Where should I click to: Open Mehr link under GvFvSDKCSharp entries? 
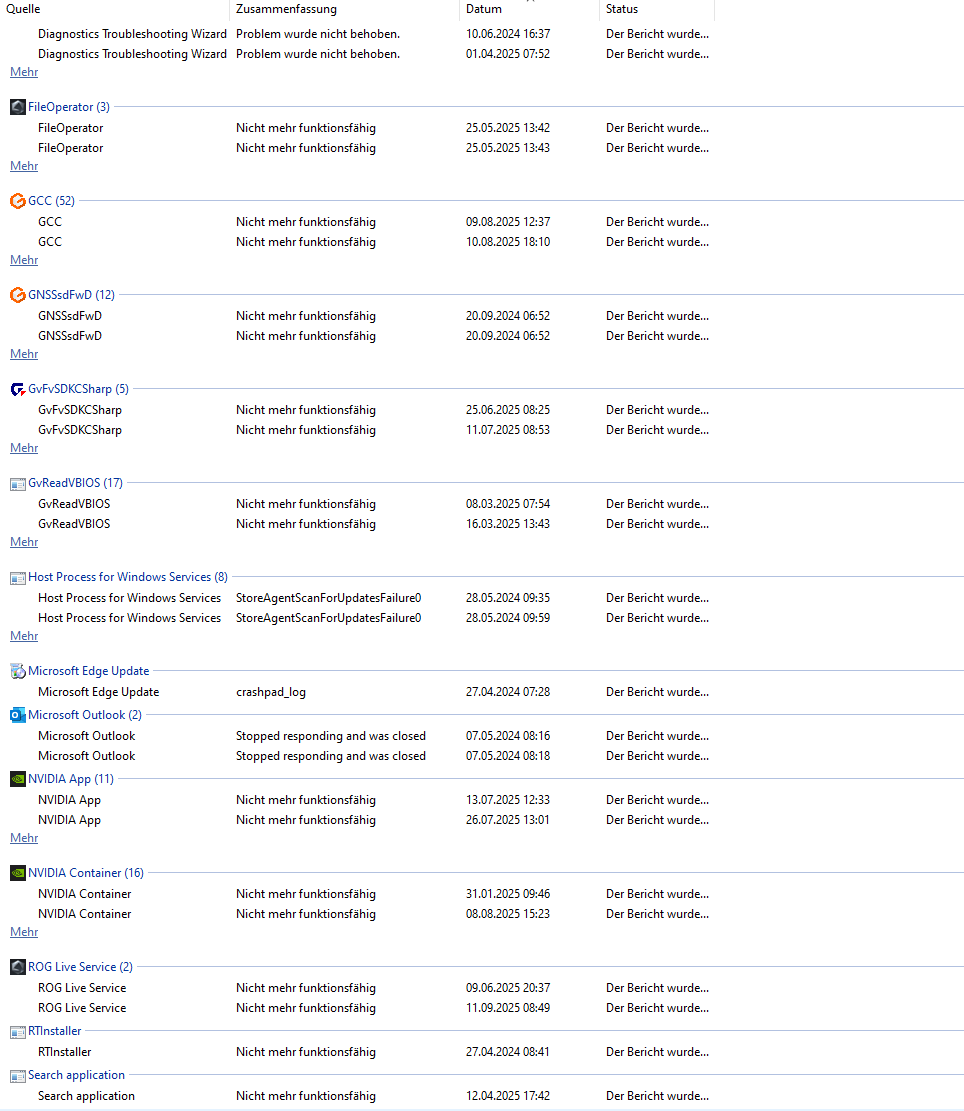[24, 449]
